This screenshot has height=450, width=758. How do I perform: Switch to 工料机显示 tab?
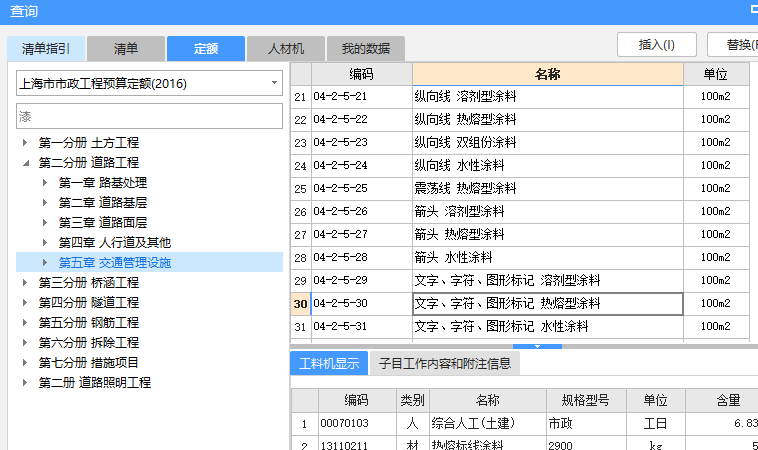coord(329,363)
